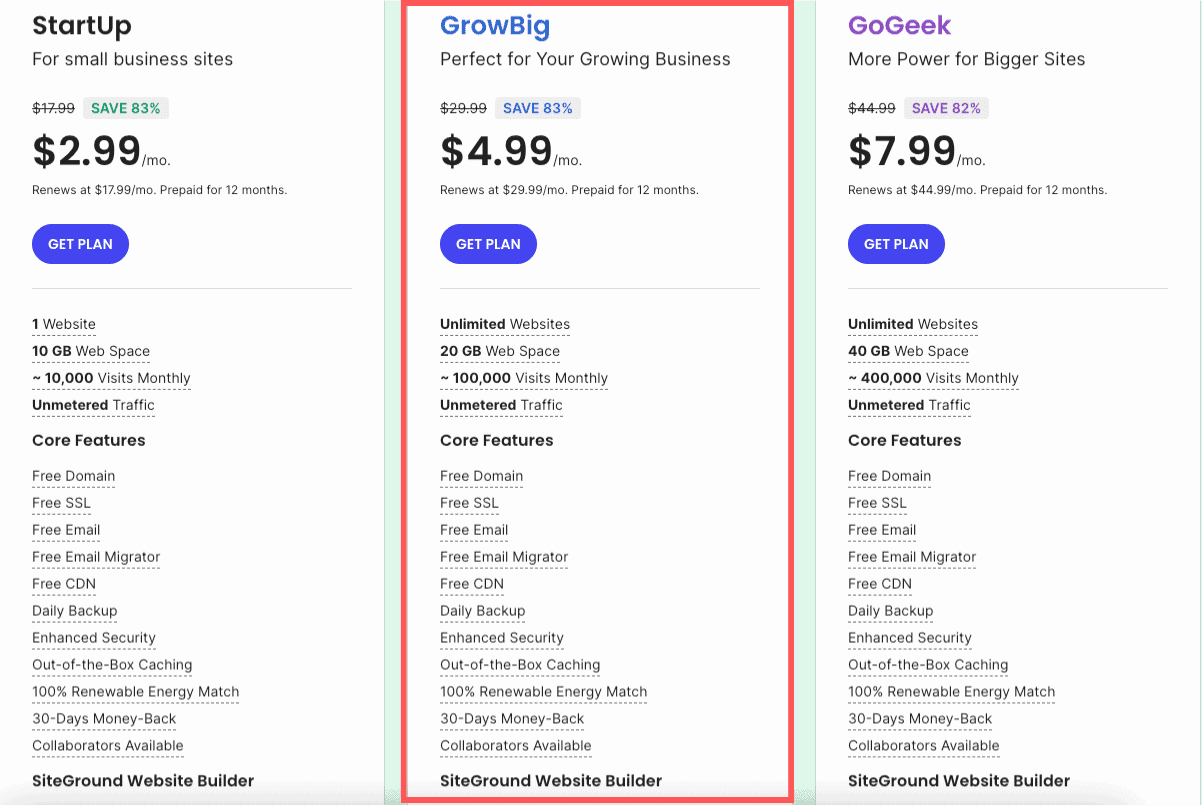Click Out-of-the-Box Caching under GoGeek
The height and width of the screenshot is (806, 1202).
928,665
